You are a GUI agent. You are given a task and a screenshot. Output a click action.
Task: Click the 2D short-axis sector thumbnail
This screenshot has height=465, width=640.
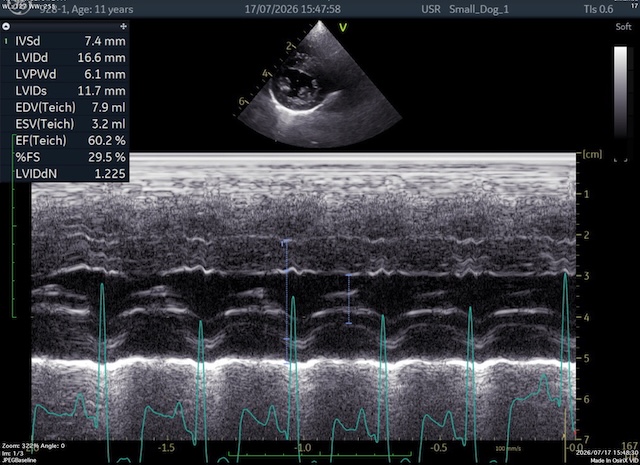click(319, 86)
